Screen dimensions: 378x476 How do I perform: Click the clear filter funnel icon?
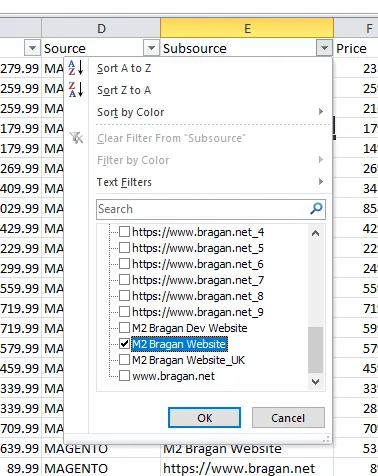point(77,138)
